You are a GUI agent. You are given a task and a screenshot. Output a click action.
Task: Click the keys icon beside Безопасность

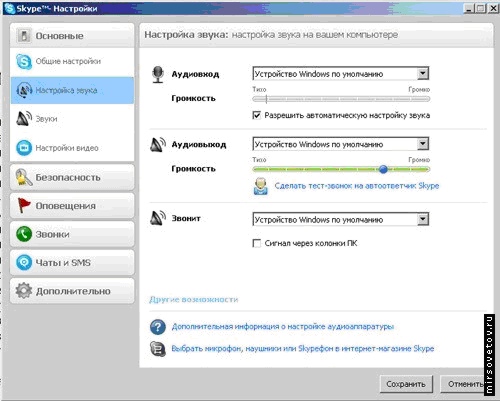23,177
